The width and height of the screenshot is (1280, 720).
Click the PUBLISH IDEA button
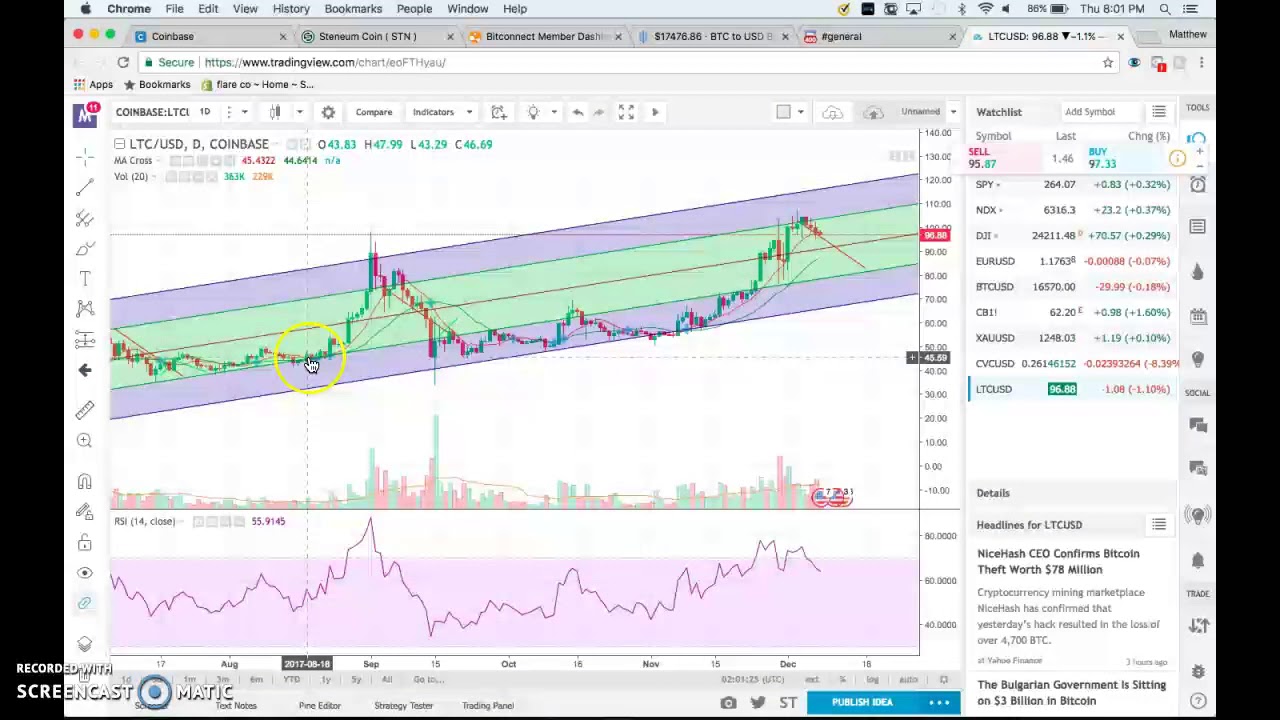(862, 702)
